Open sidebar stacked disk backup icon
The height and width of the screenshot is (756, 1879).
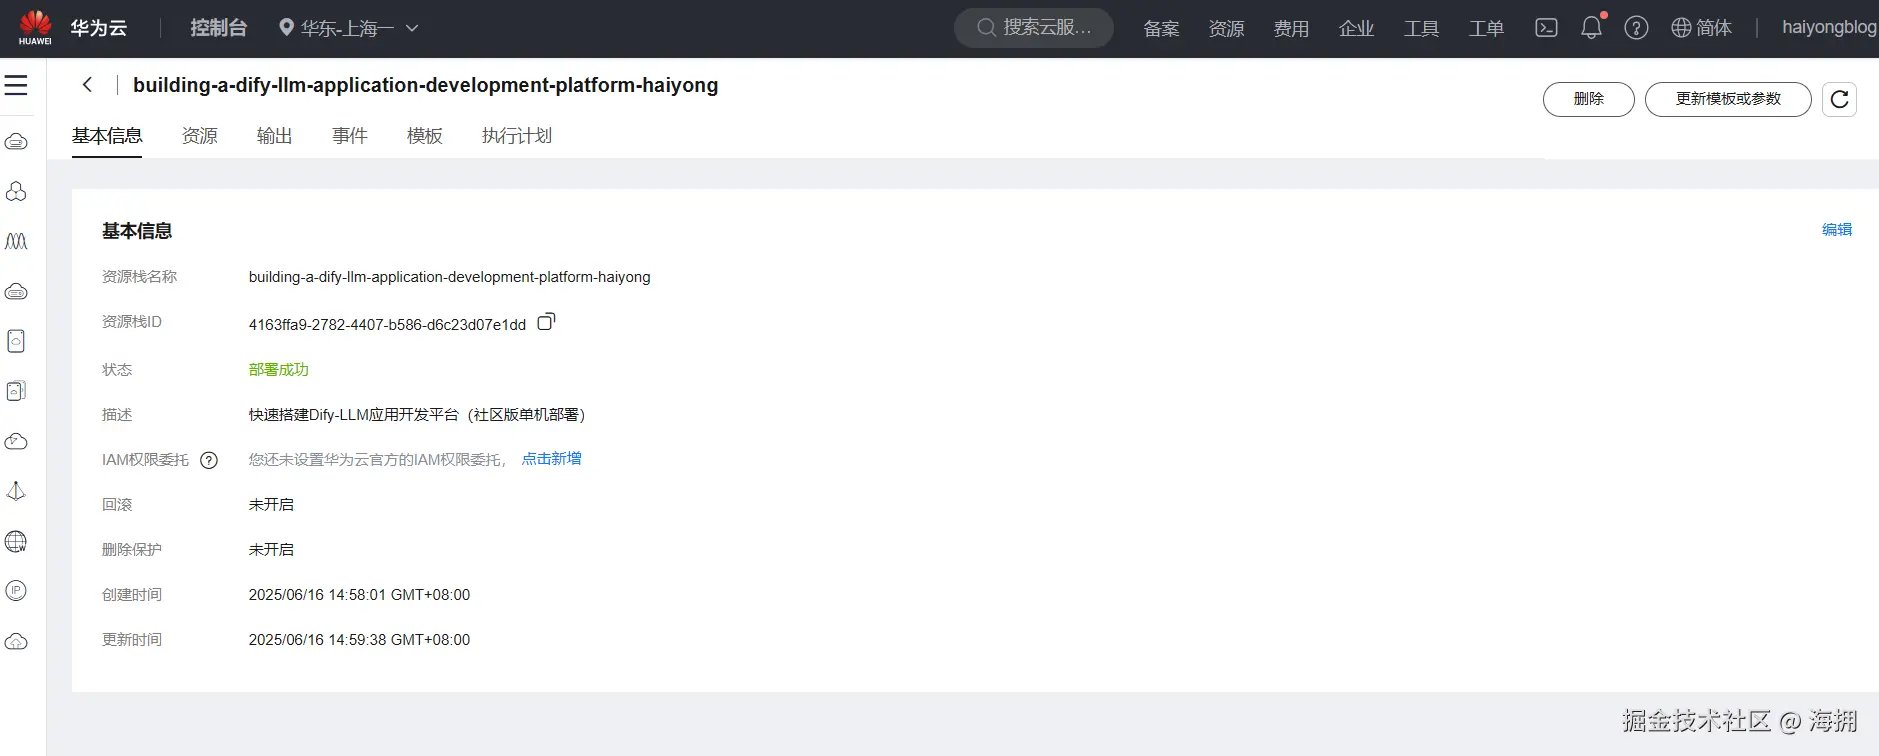tap(16, 391)
